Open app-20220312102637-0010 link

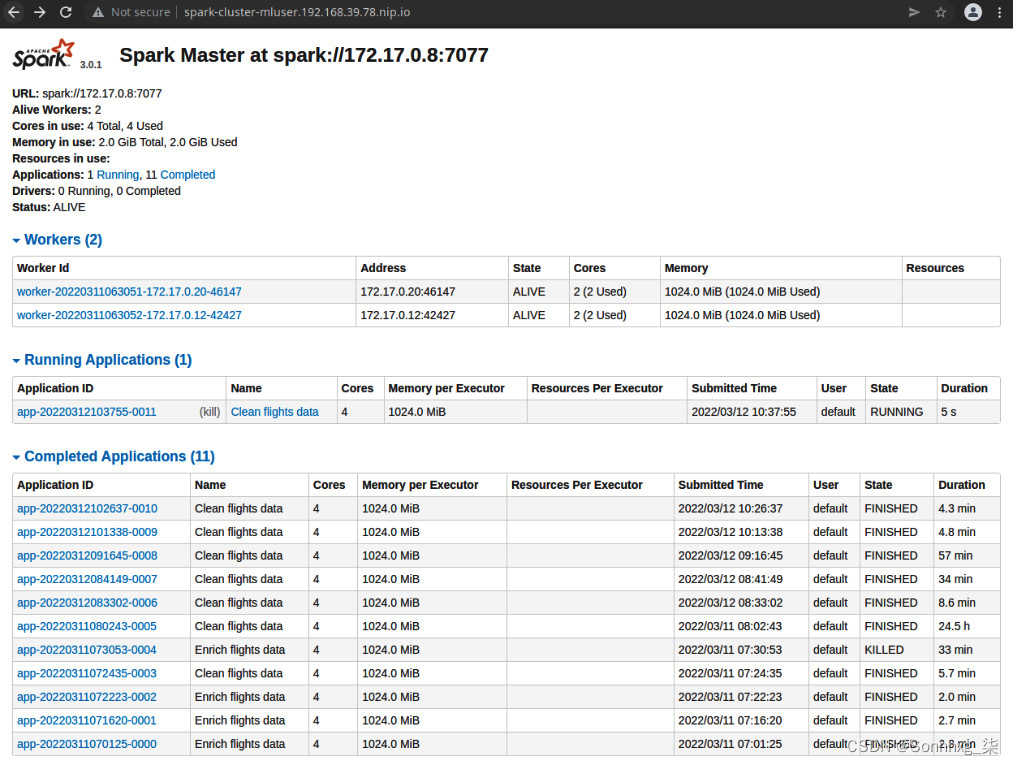coord(87,508)
